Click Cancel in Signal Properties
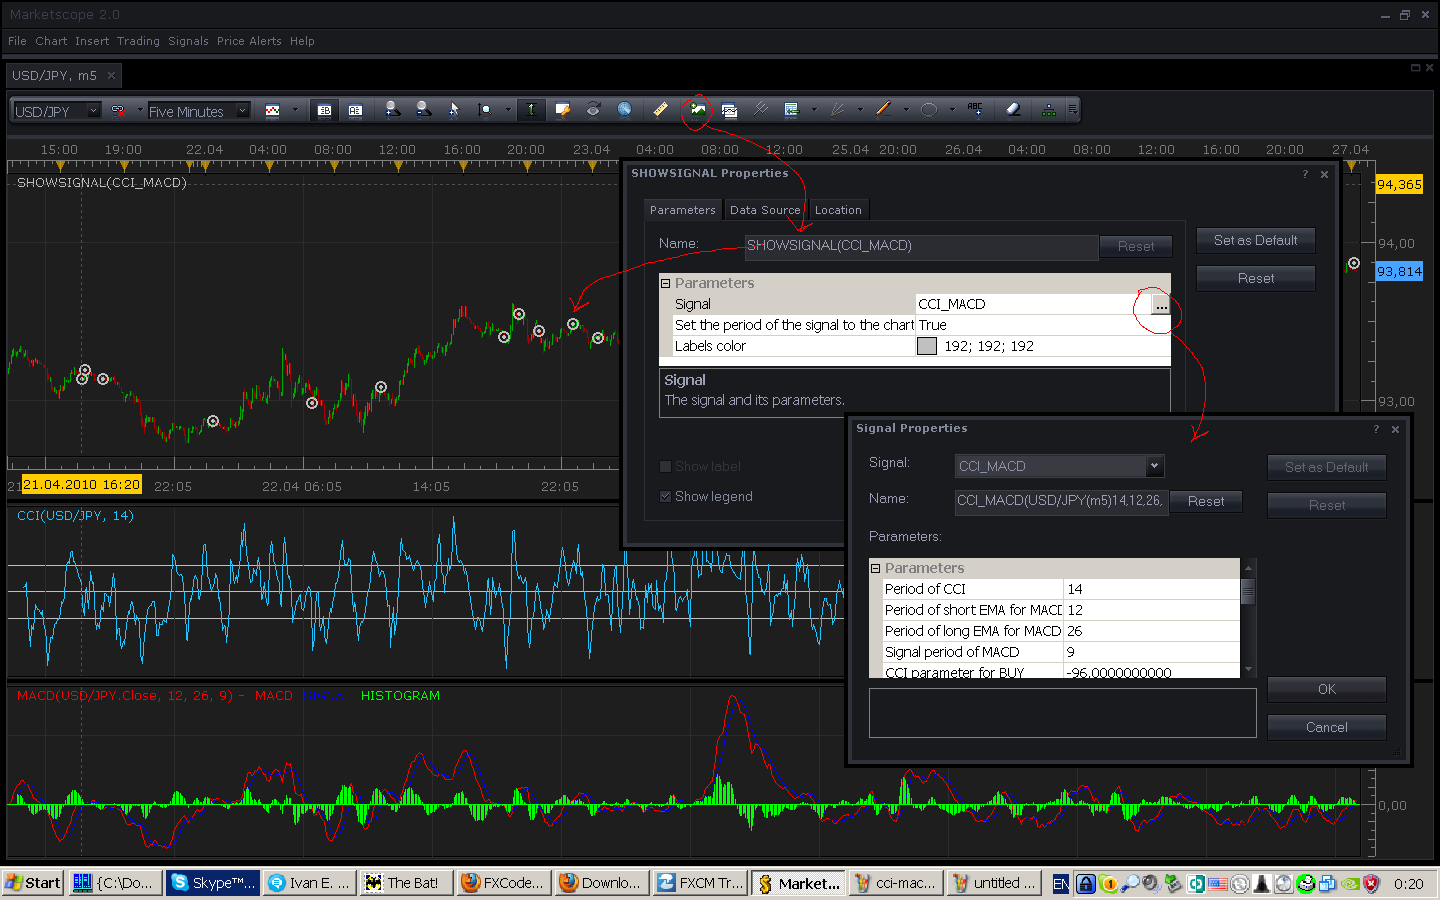The height and width of the screenshot is (900, 1440). click(x=1327, y=727)
